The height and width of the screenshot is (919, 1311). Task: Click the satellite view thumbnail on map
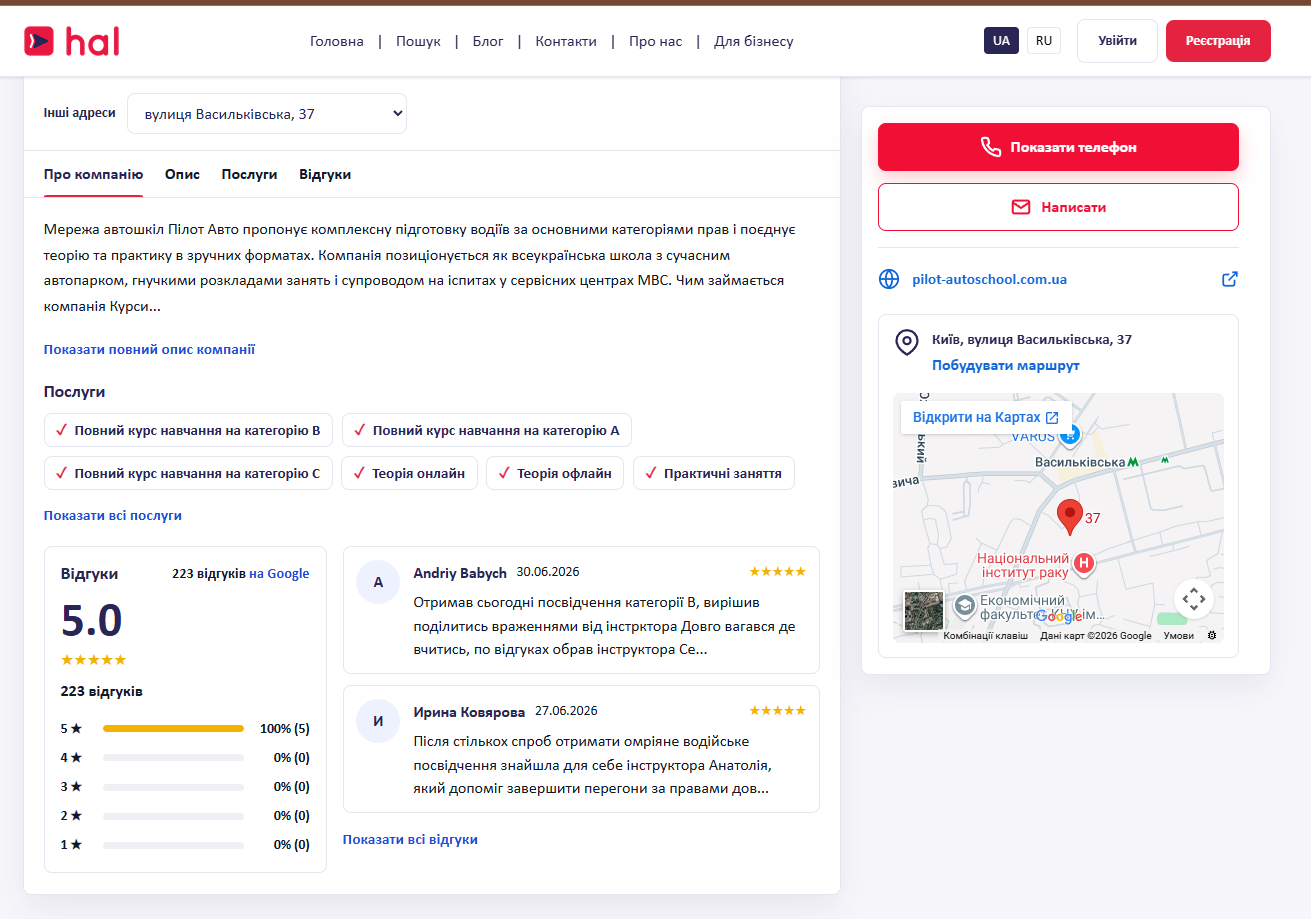[x=924, y=611]
